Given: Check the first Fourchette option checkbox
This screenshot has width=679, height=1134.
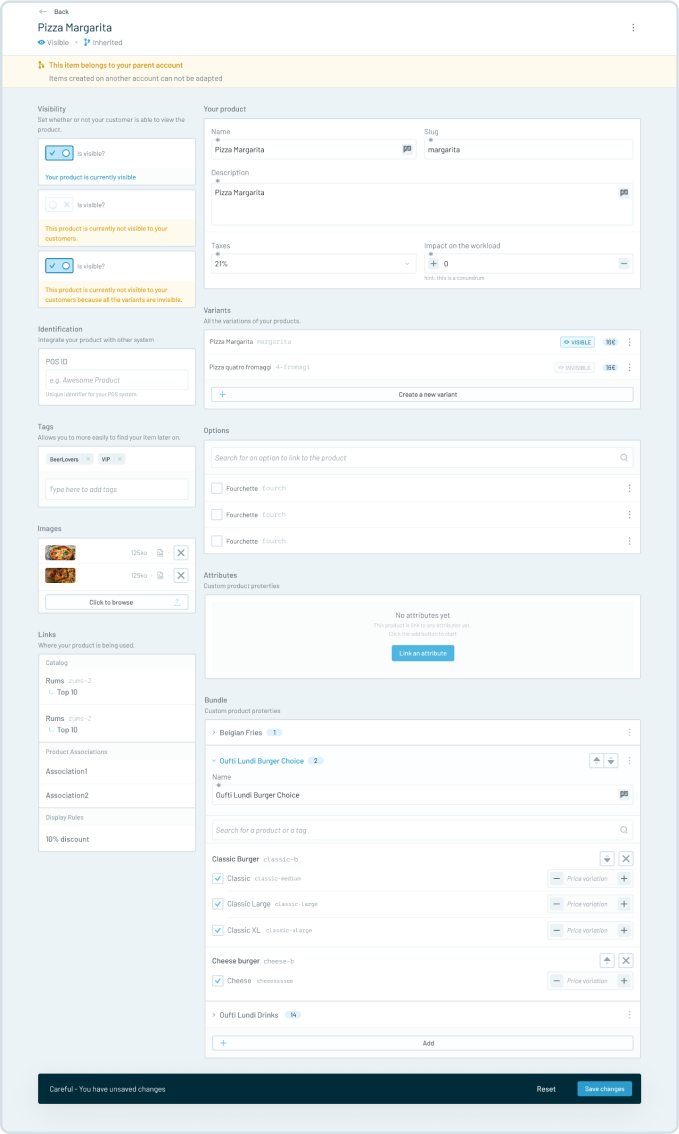Looking at the screenshot, I should 217,488.
